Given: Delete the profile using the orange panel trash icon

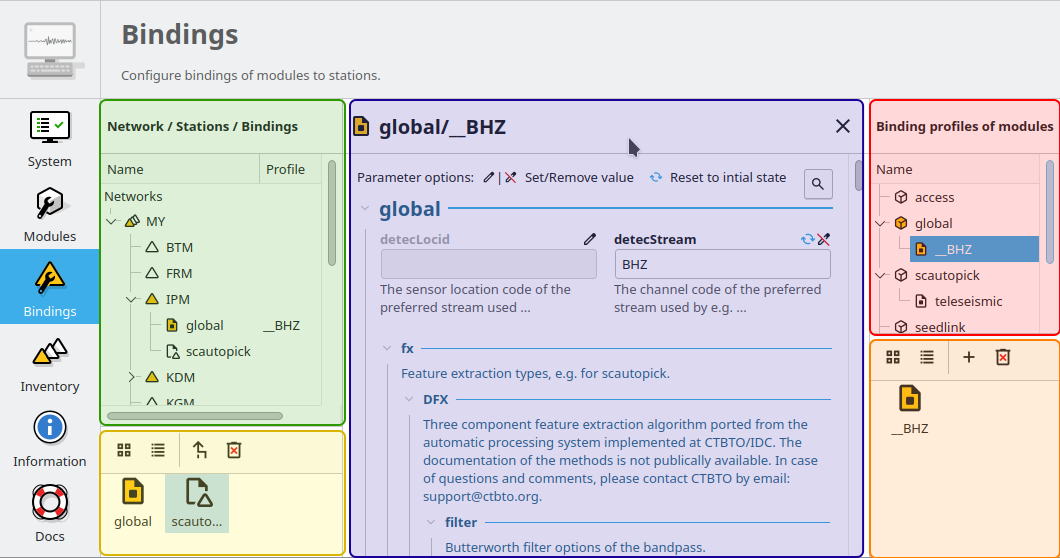Looking at the screenshot, I should [1003, 357].
